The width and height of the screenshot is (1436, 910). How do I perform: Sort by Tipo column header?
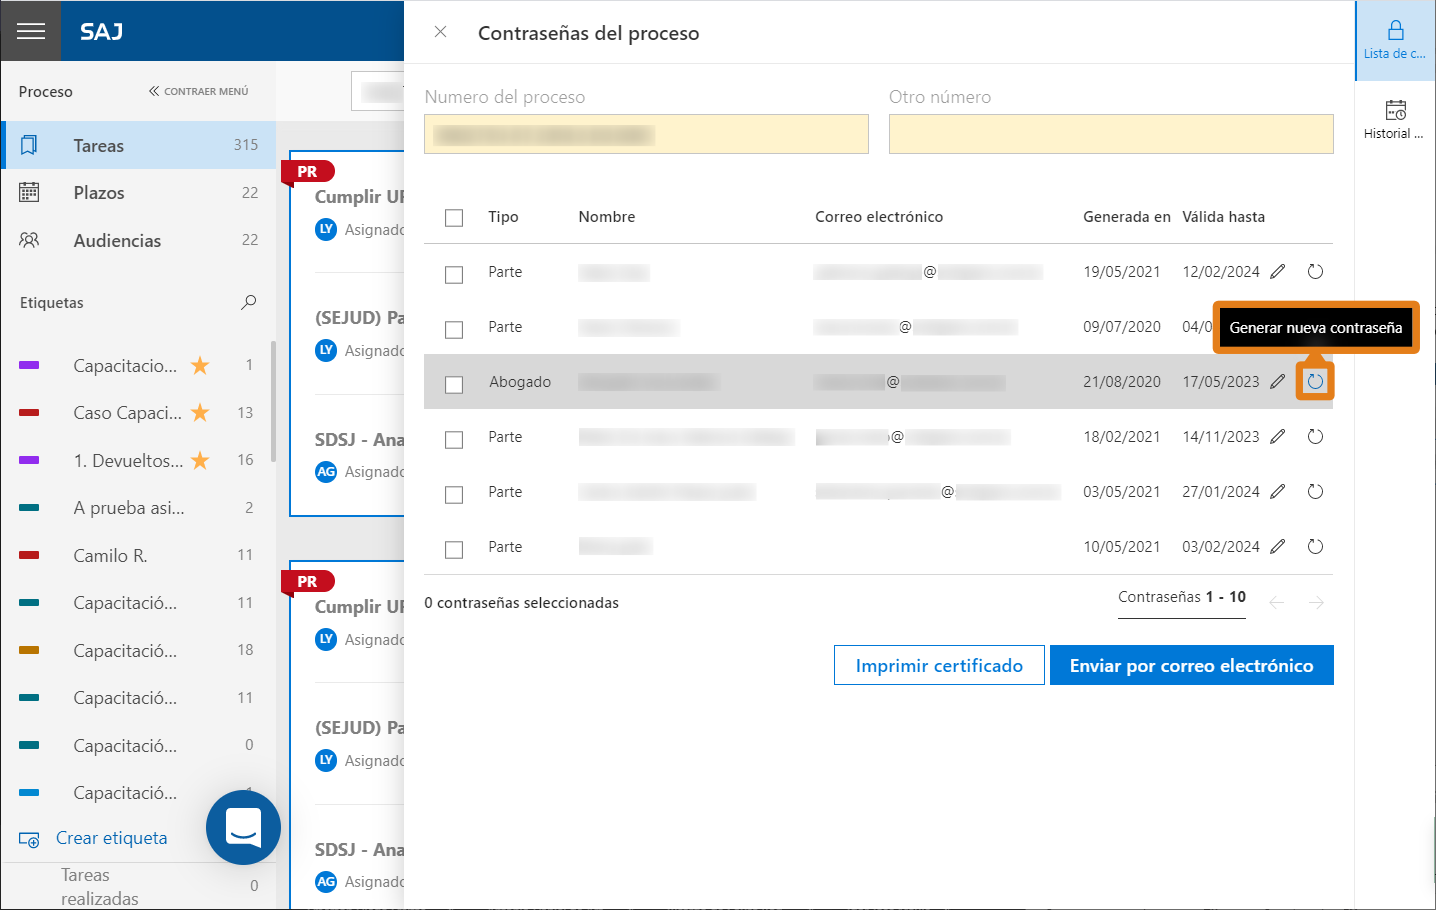click(x=503, y=217)
